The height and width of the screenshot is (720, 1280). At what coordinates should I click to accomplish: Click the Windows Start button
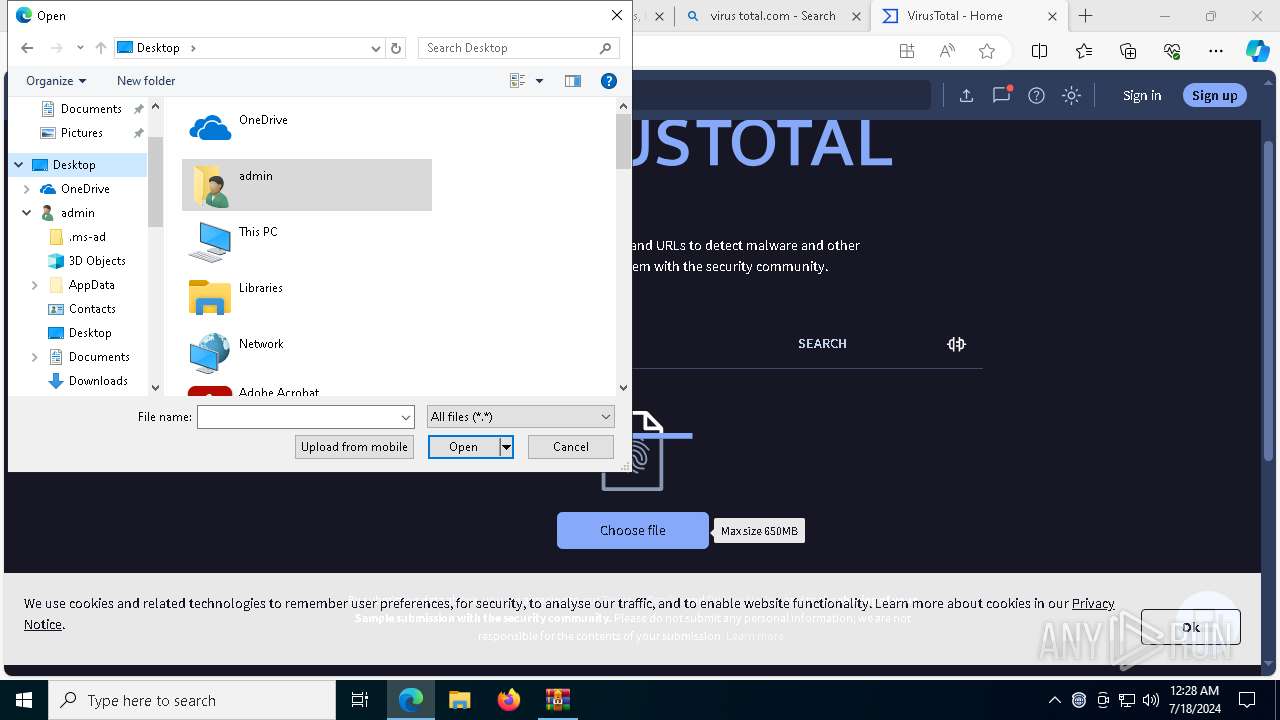pos(24,700)
